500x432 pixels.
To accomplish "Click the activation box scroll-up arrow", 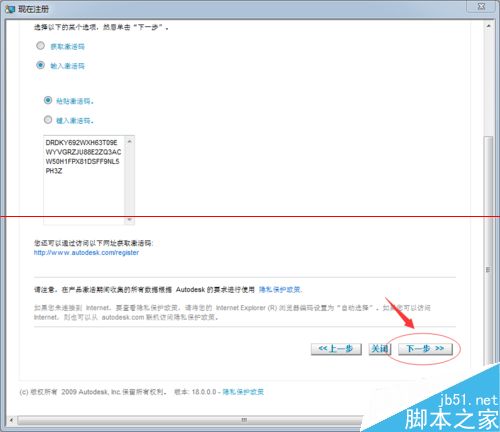I will point(129,141).
